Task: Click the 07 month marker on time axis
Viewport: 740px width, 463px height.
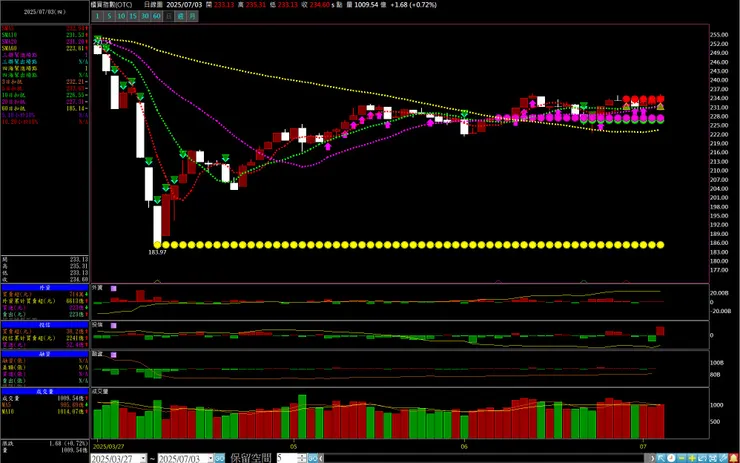Action: click(x=643, y=446)
